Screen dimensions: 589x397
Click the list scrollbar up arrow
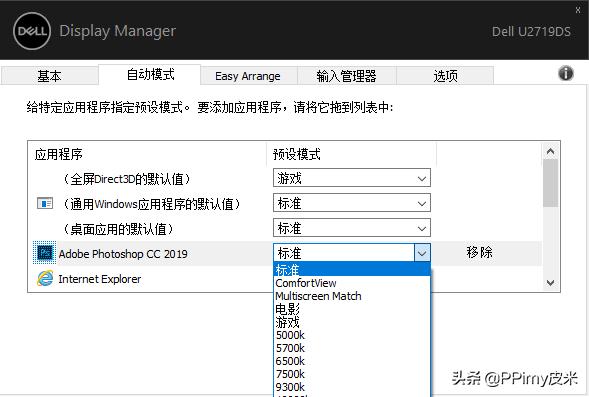tap(550, 151)
